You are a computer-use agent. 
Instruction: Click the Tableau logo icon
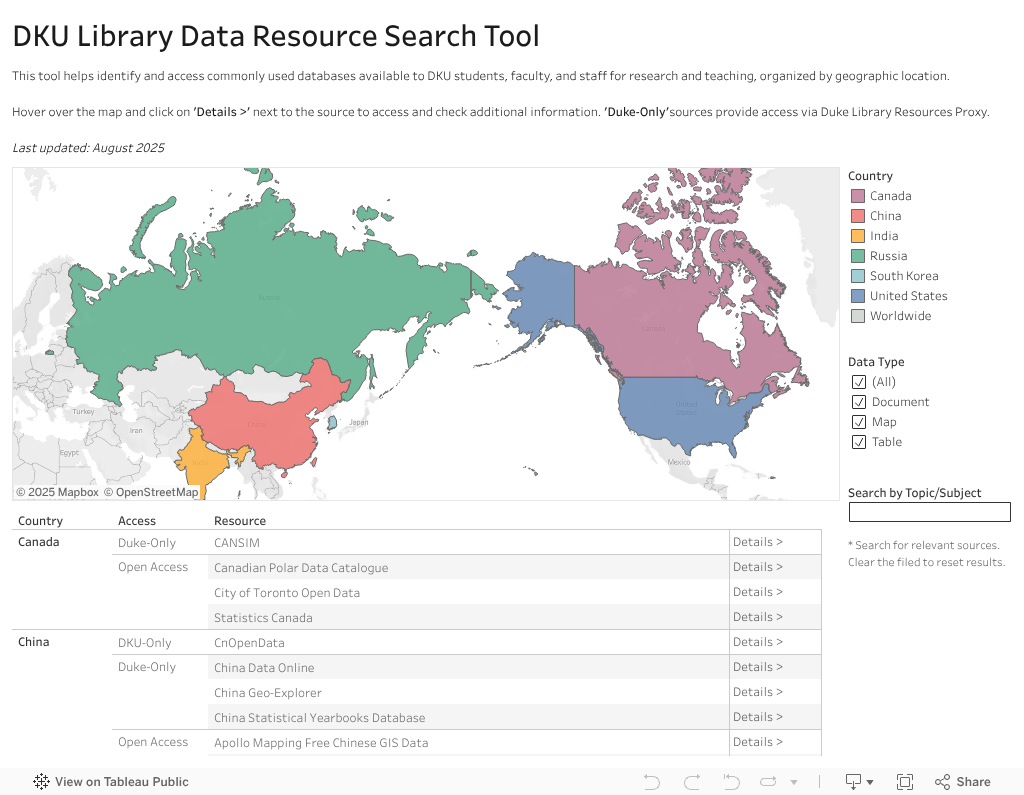click(x=42, y=782)
